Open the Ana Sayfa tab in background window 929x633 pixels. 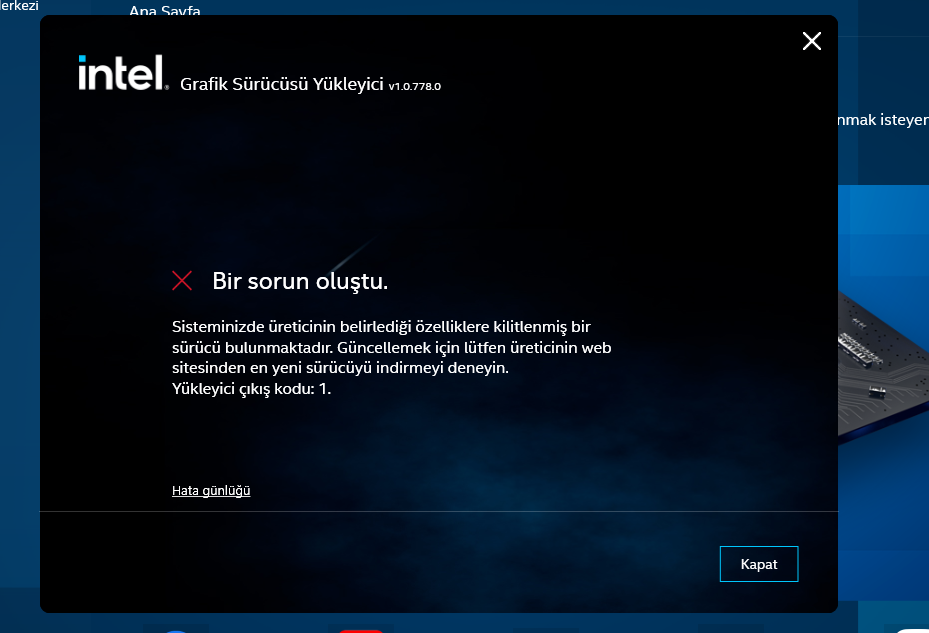pyautogui.click(x=165, y=10)
